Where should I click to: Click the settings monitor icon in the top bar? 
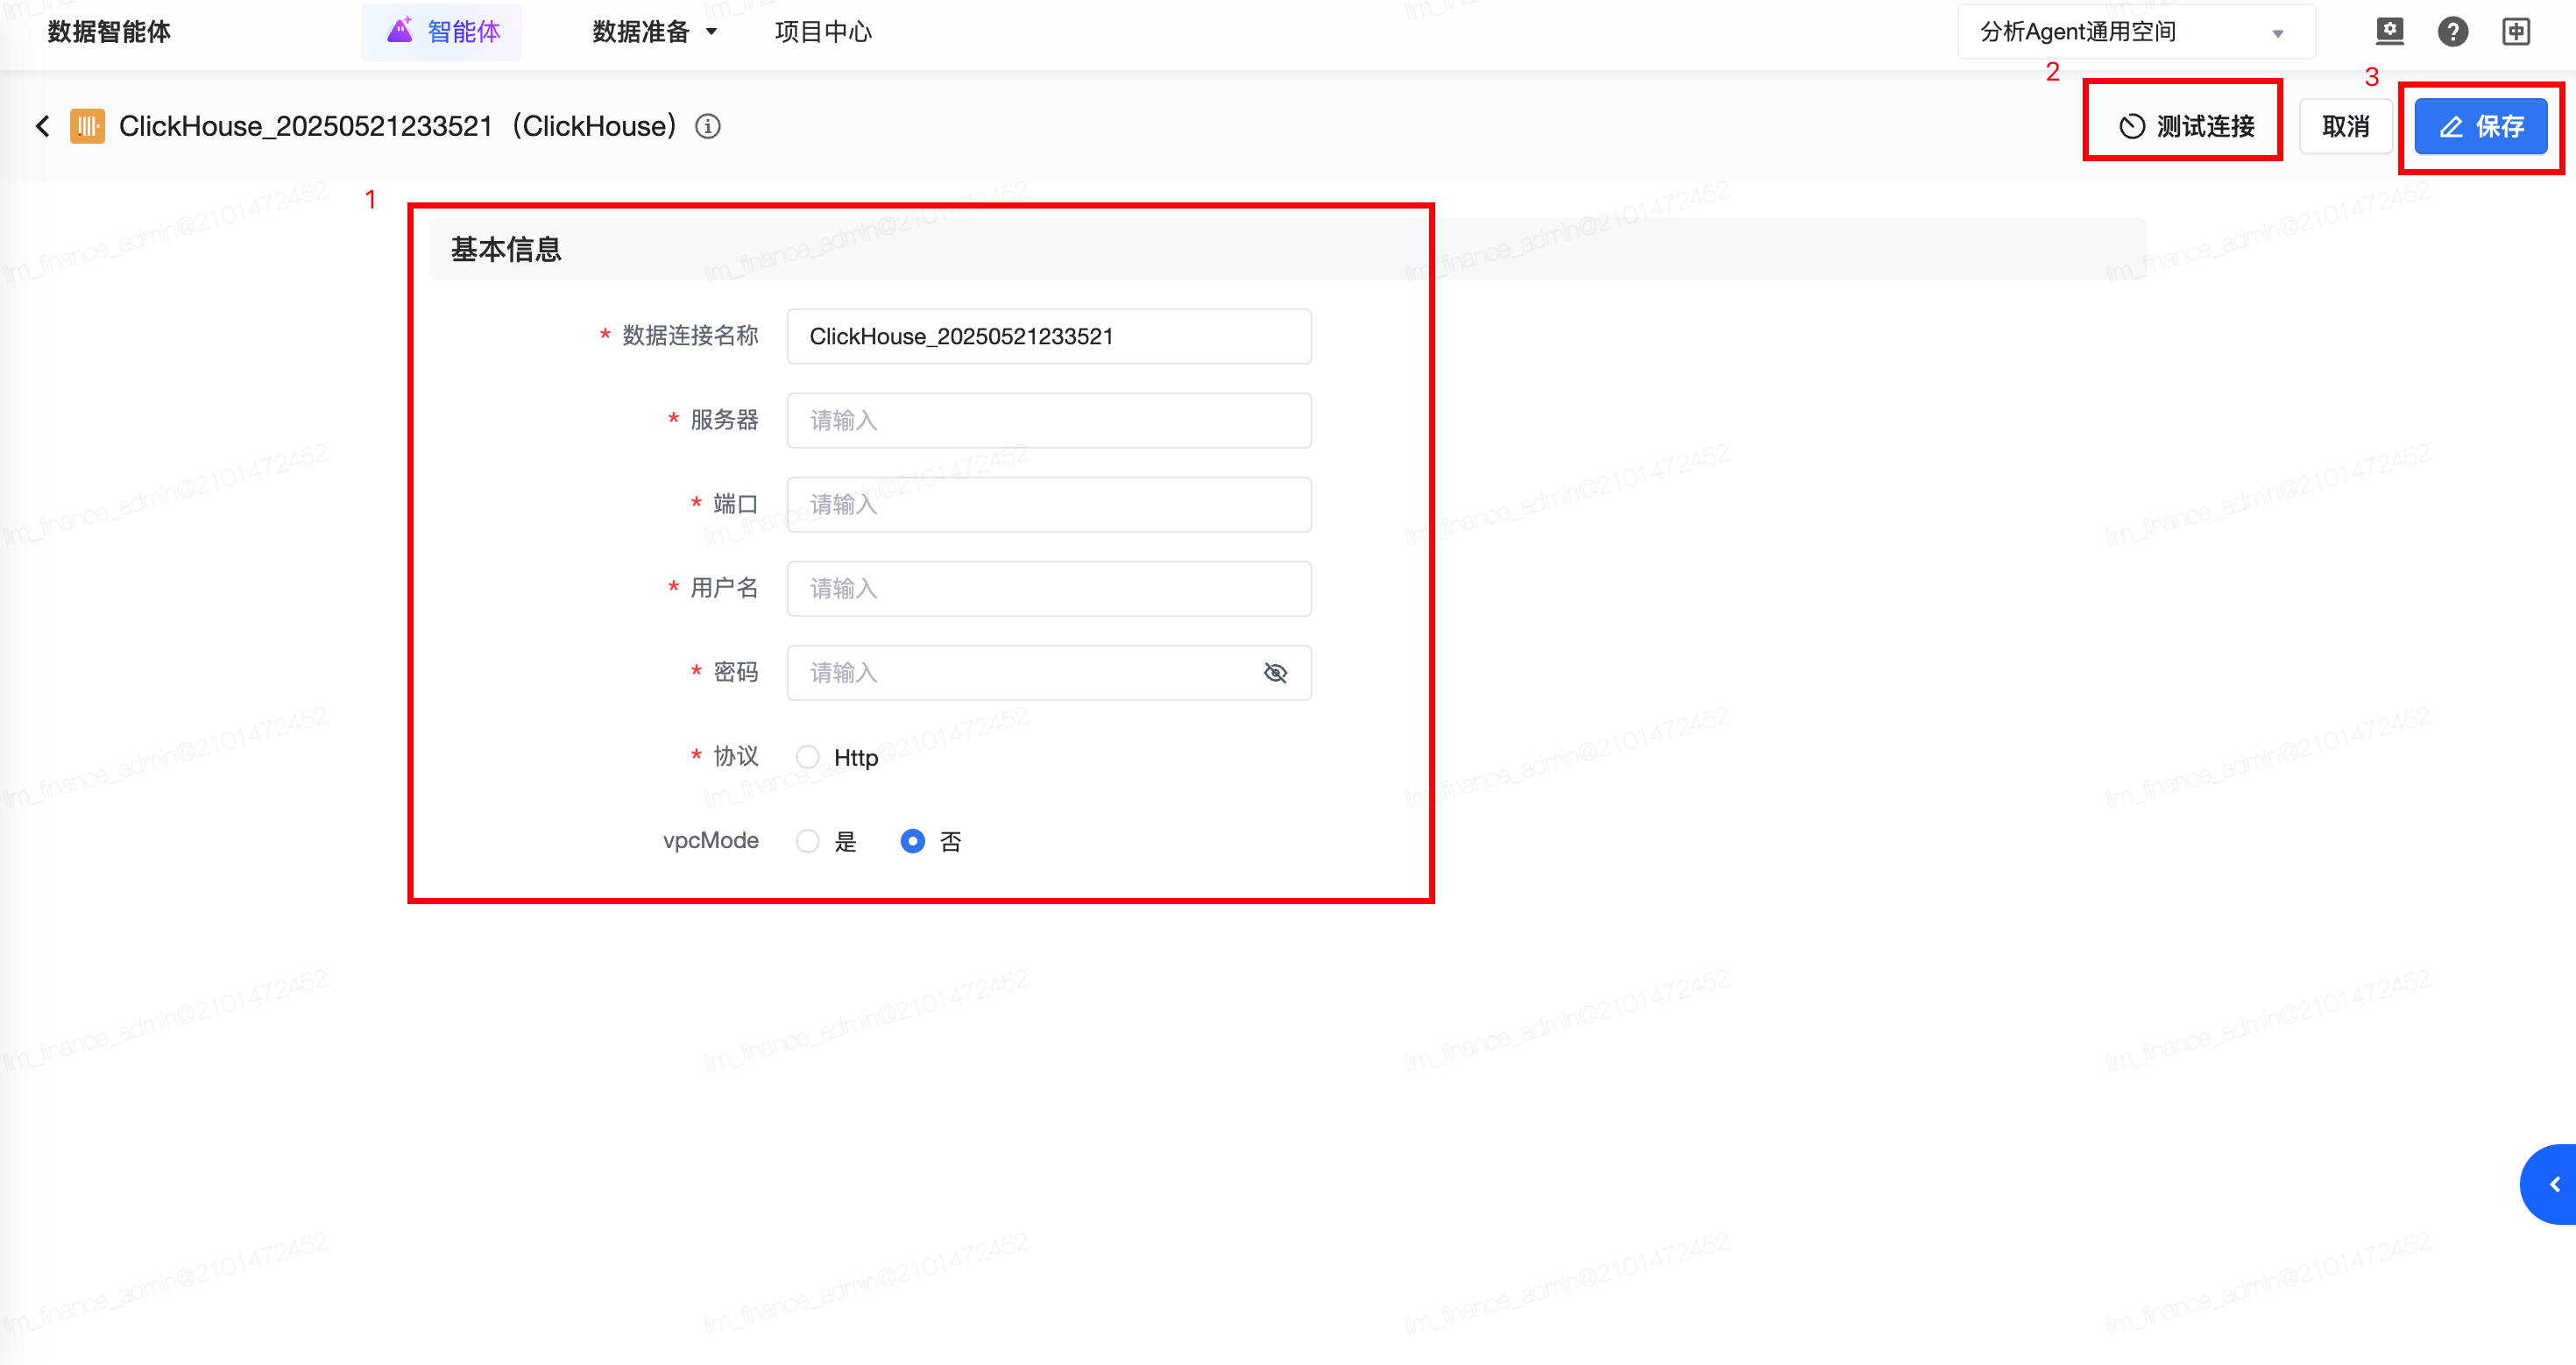coord(2389,31)
